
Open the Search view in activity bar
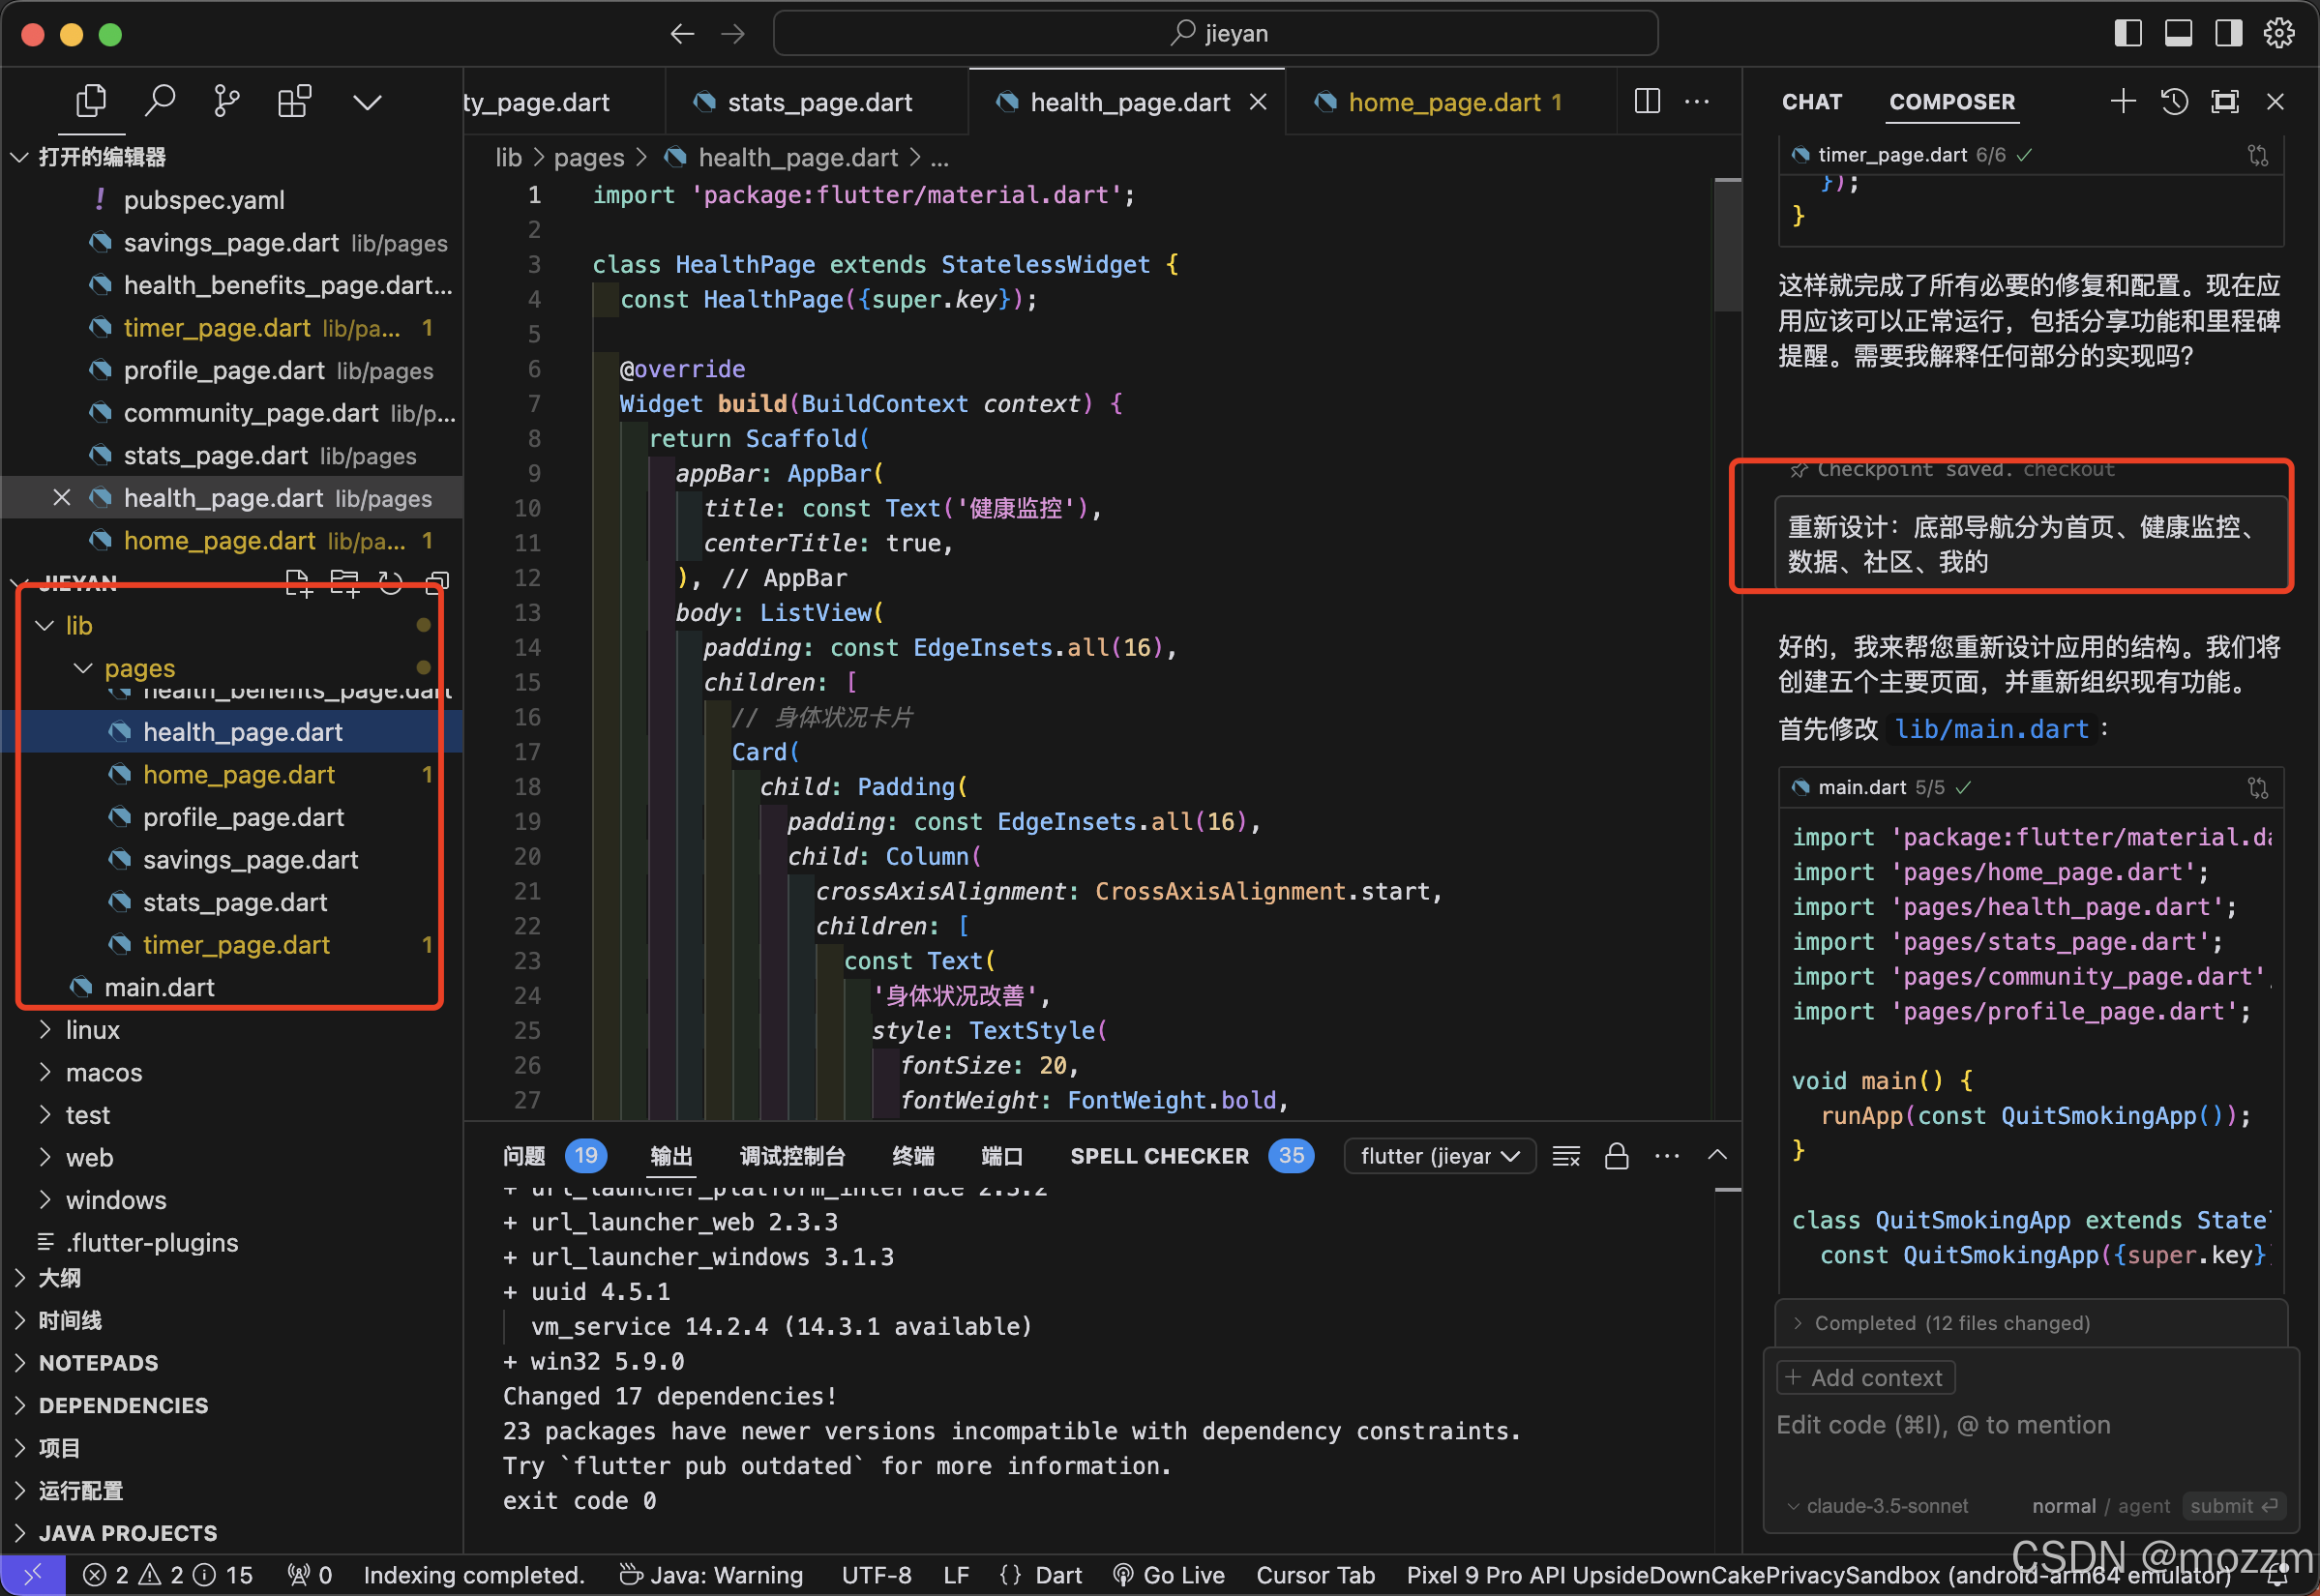[160, 101]
